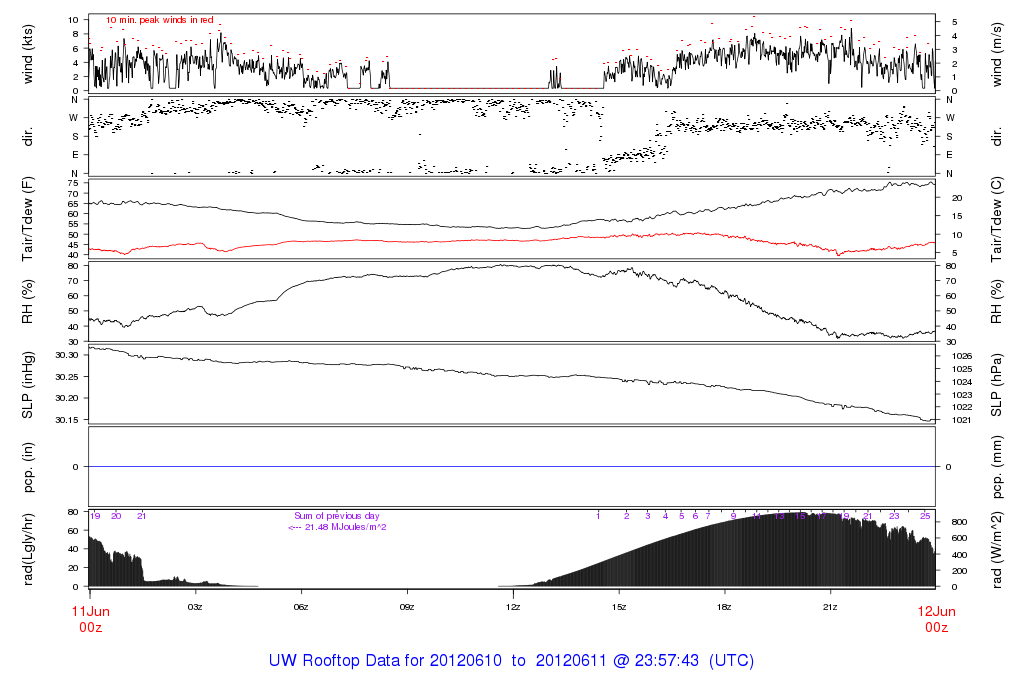The width and height of the screenshot is (1024, 700).
Task: Click the blue UW Rooftop Data title
Action: (x=511, y=661)
